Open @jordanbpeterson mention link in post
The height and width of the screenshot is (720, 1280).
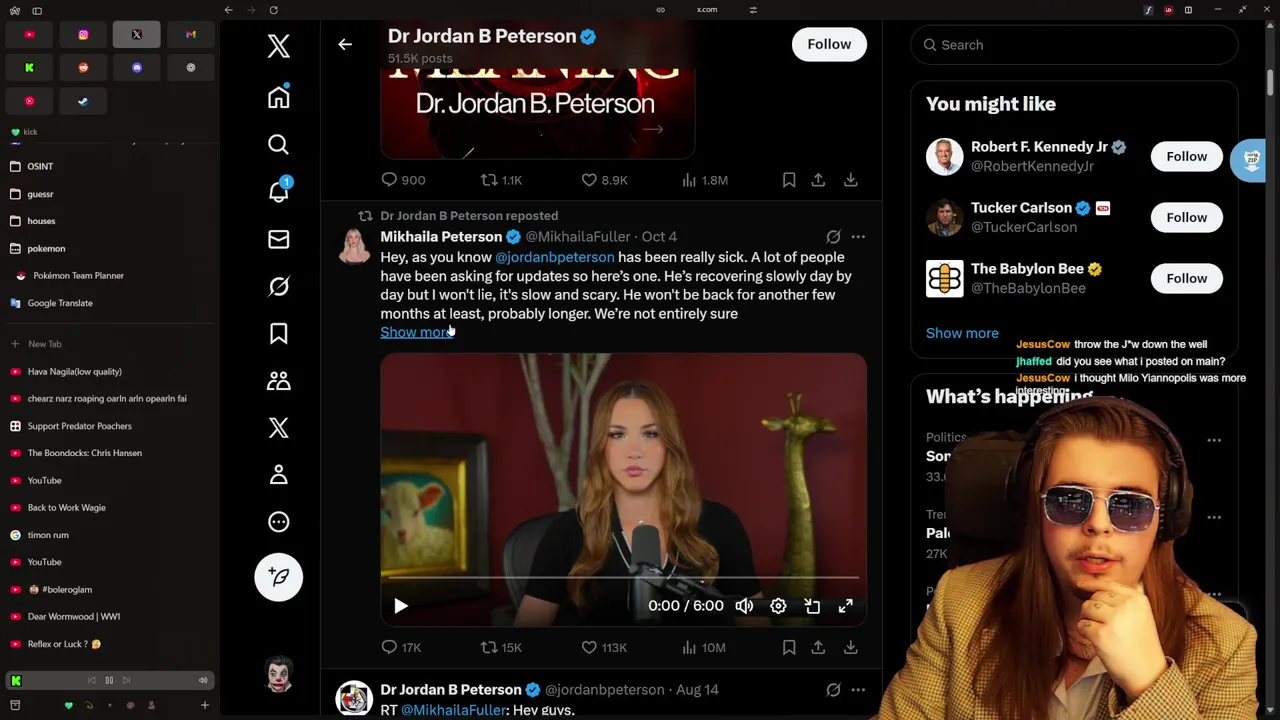coord(555,257)
